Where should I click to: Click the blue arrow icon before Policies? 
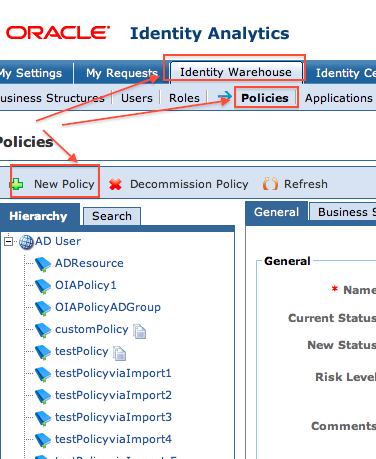click(x=225, y=97)
